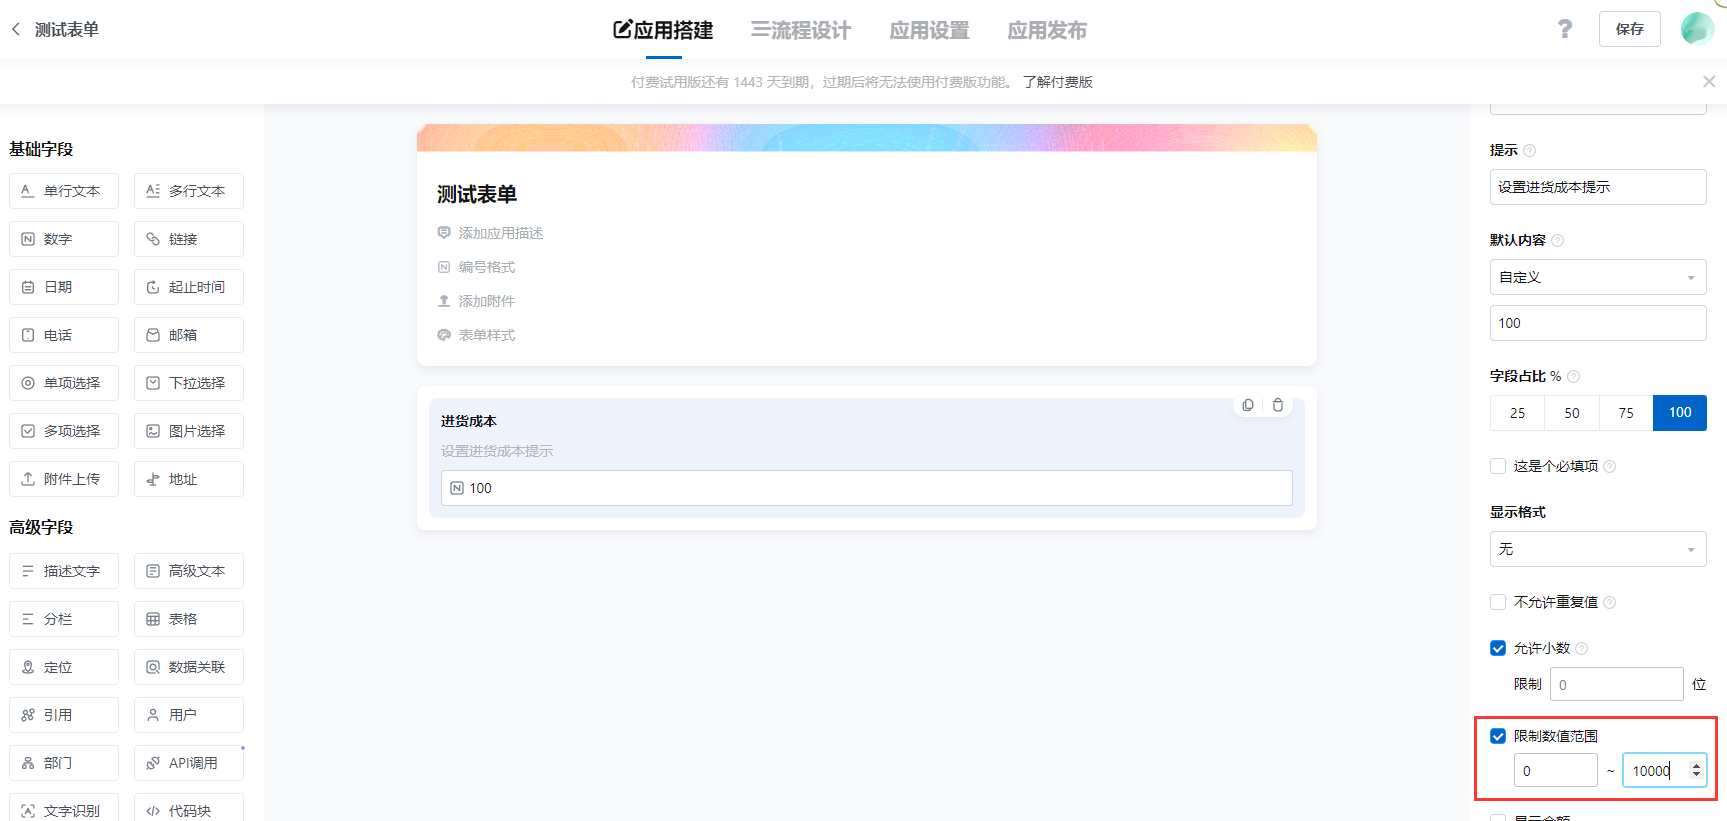Screen dimensions: 1727x821
Task: Add an email field (邮箱)
Action: (189, 335)
